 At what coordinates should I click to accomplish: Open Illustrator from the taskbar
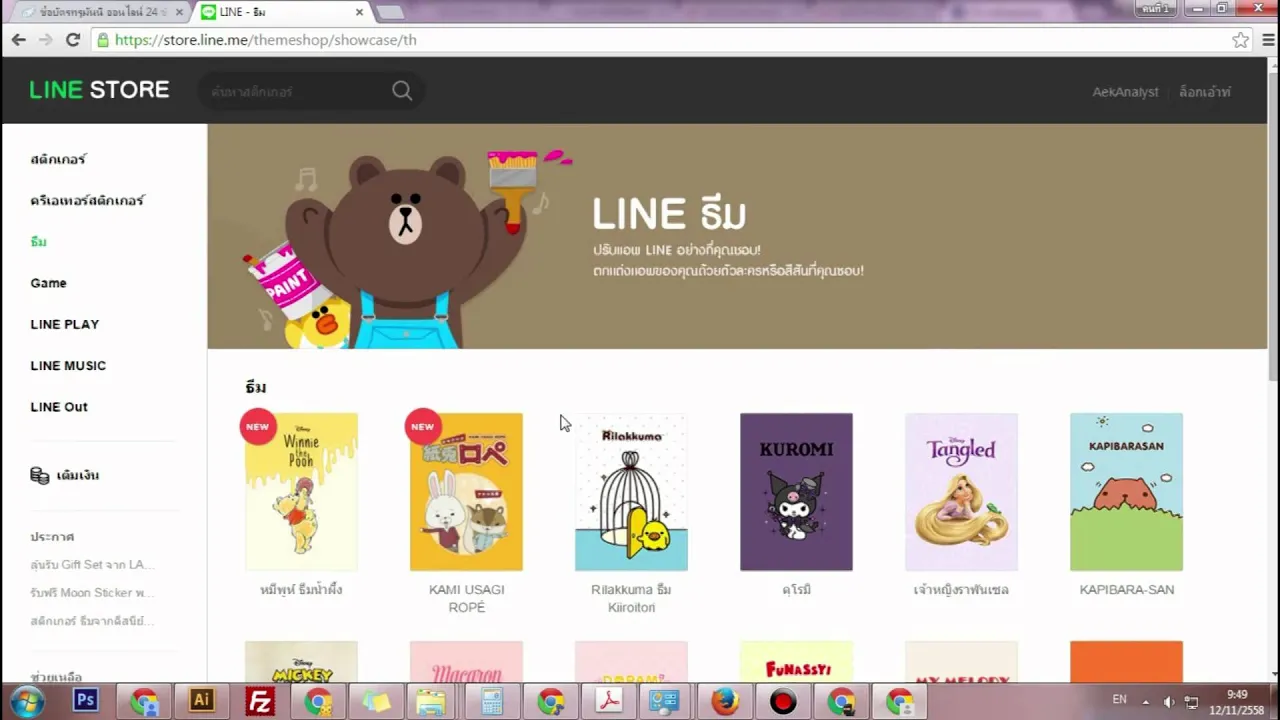202,701
